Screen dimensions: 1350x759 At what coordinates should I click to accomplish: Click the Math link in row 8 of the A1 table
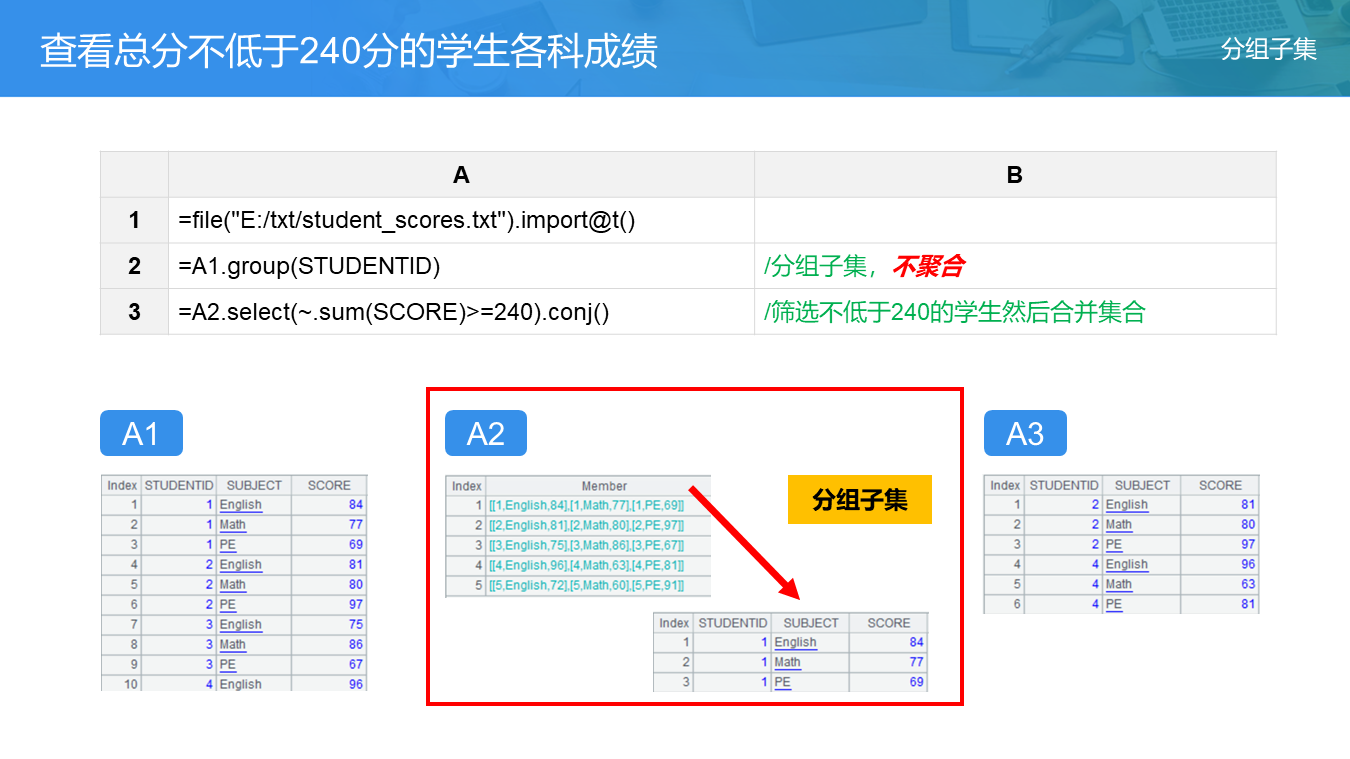click(233, 645)
